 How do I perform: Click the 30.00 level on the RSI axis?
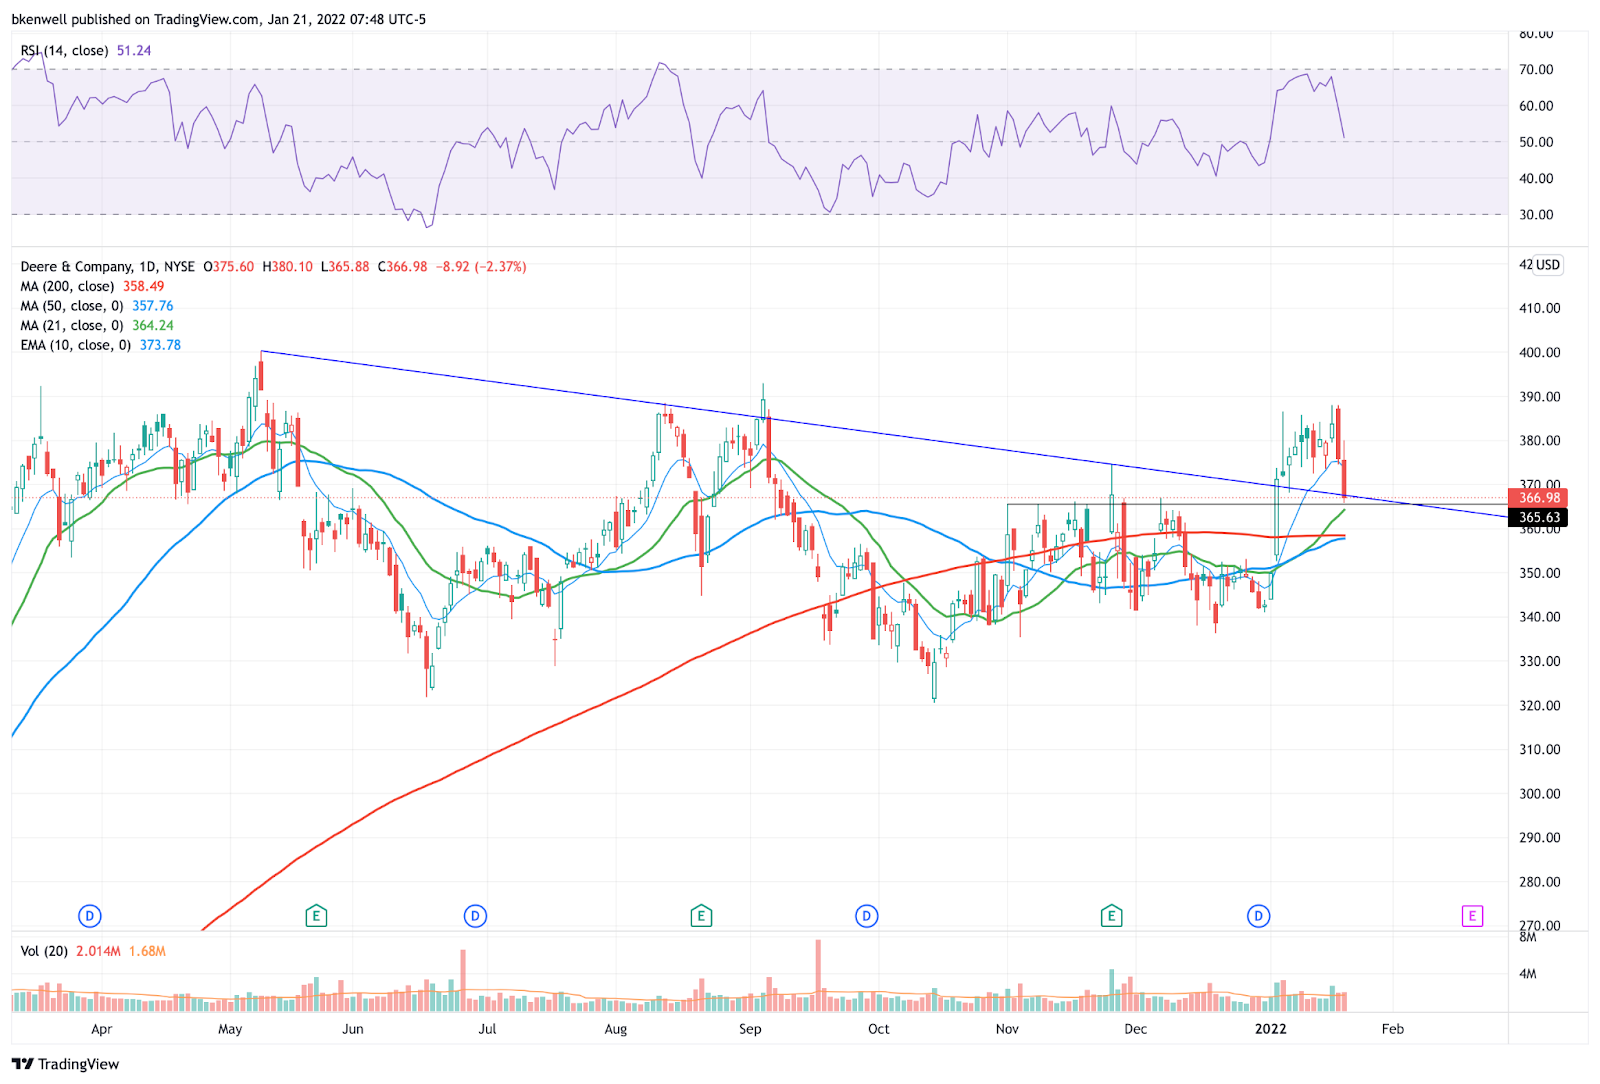[1536, 215]
